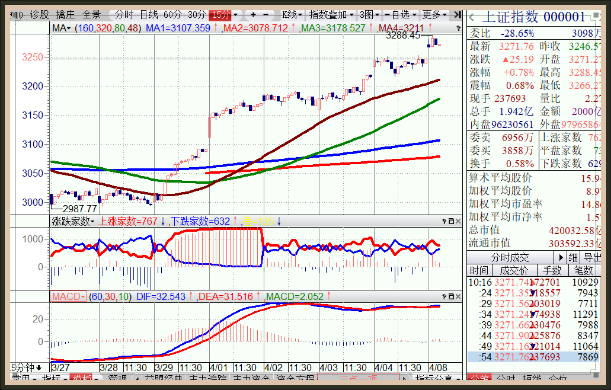Screen dimensions: 611x390
Task: Maximize the MACD indicator panel
Action: click(x=451, y=296)
